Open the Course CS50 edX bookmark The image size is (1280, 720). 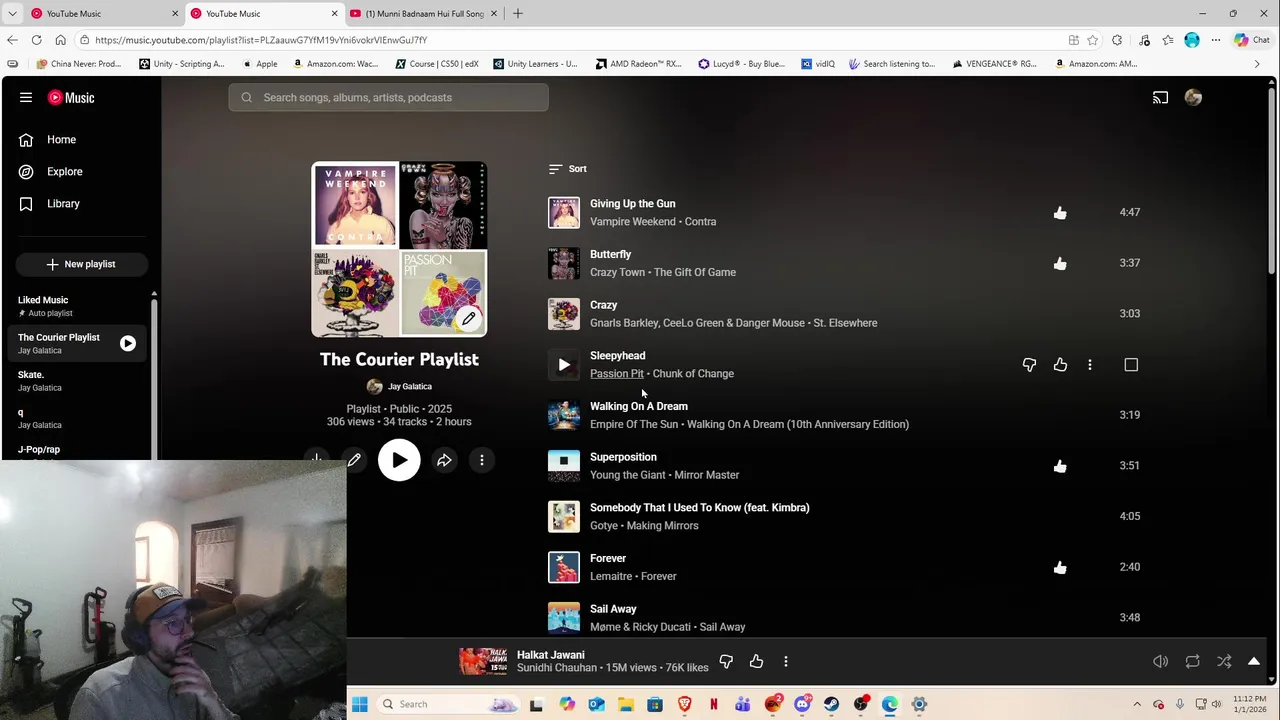click(x=437, y=64)
